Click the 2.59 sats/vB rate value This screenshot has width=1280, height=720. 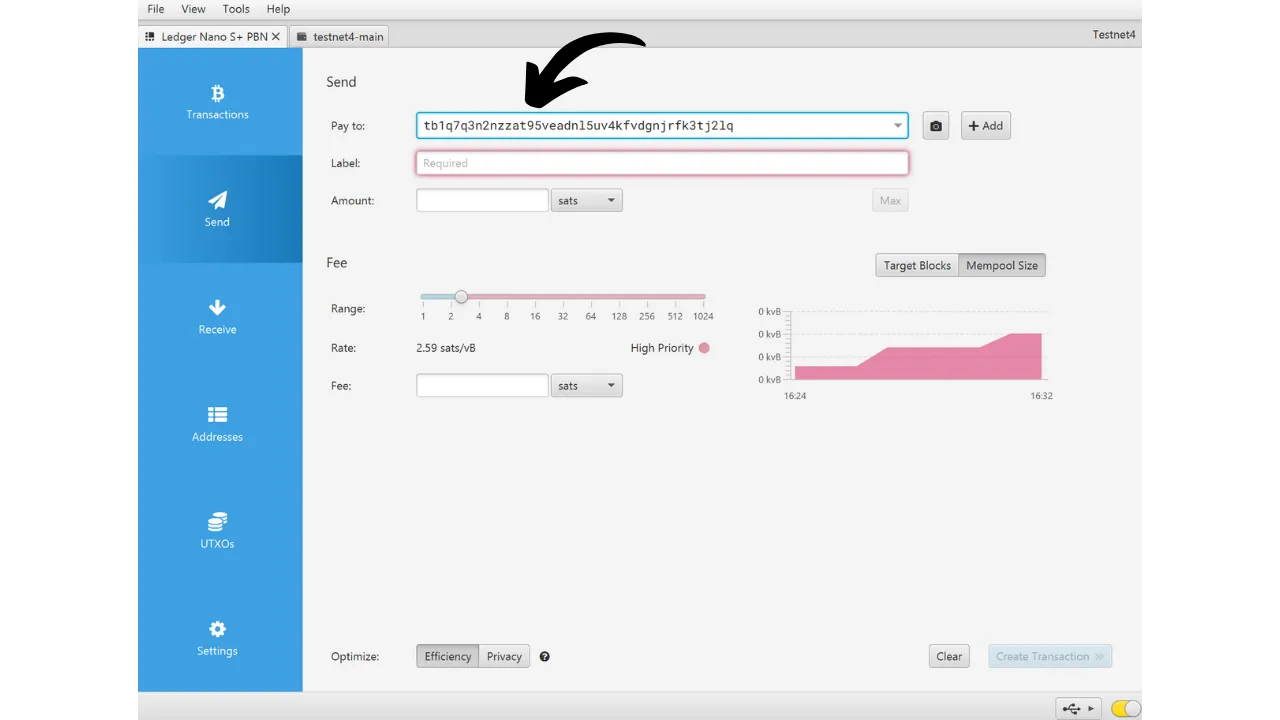click(x=446, y=348)
